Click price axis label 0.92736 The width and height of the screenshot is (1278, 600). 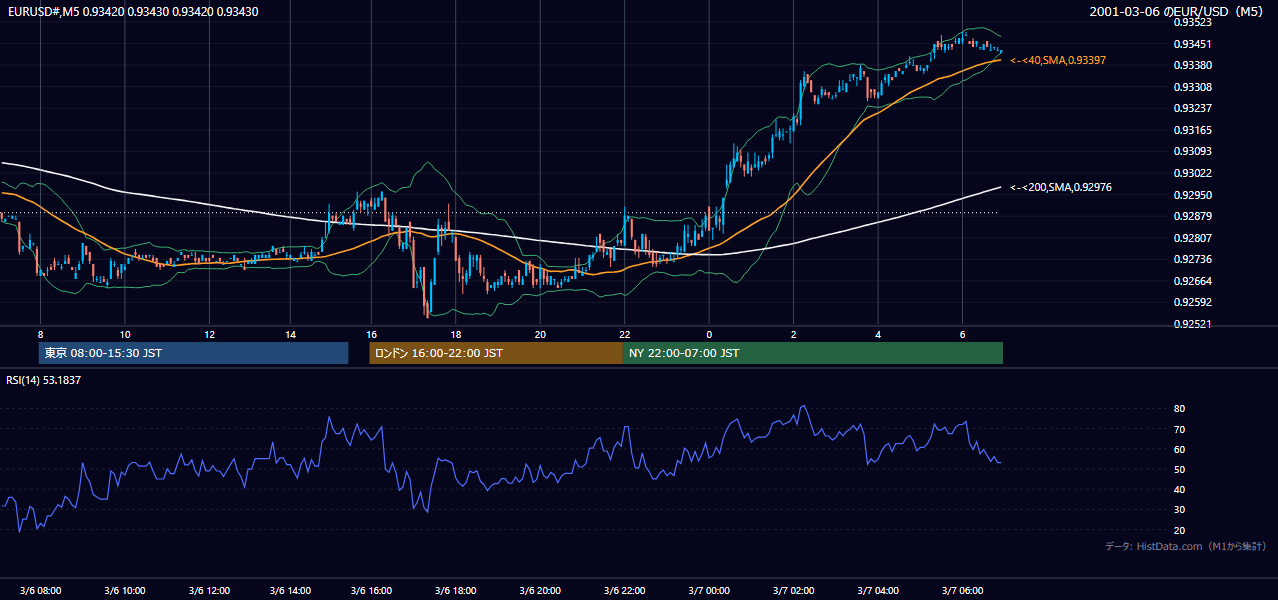coord(1192,259)
